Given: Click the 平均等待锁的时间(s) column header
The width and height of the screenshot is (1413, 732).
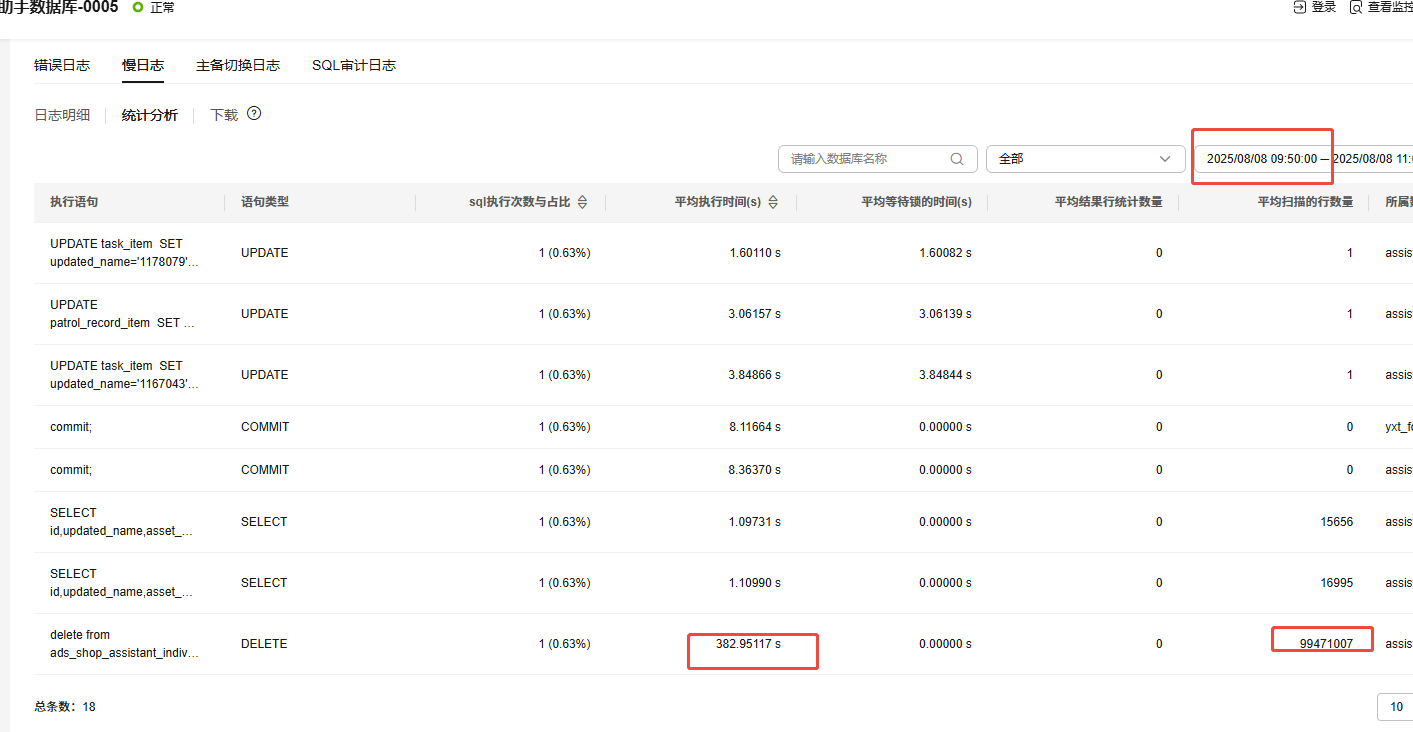Looking at the screenshot, I should click(x=916, y=202).
